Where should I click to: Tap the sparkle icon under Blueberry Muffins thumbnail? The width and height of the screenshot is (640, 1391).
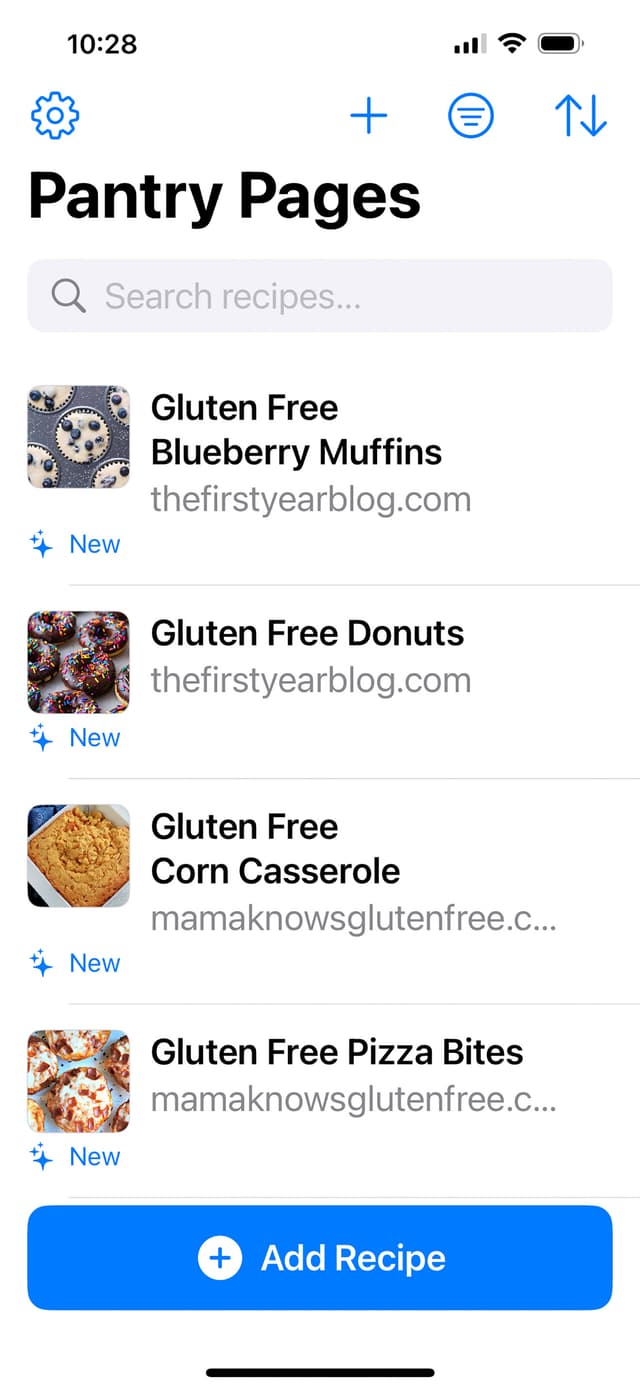click(x=41, y=543)
